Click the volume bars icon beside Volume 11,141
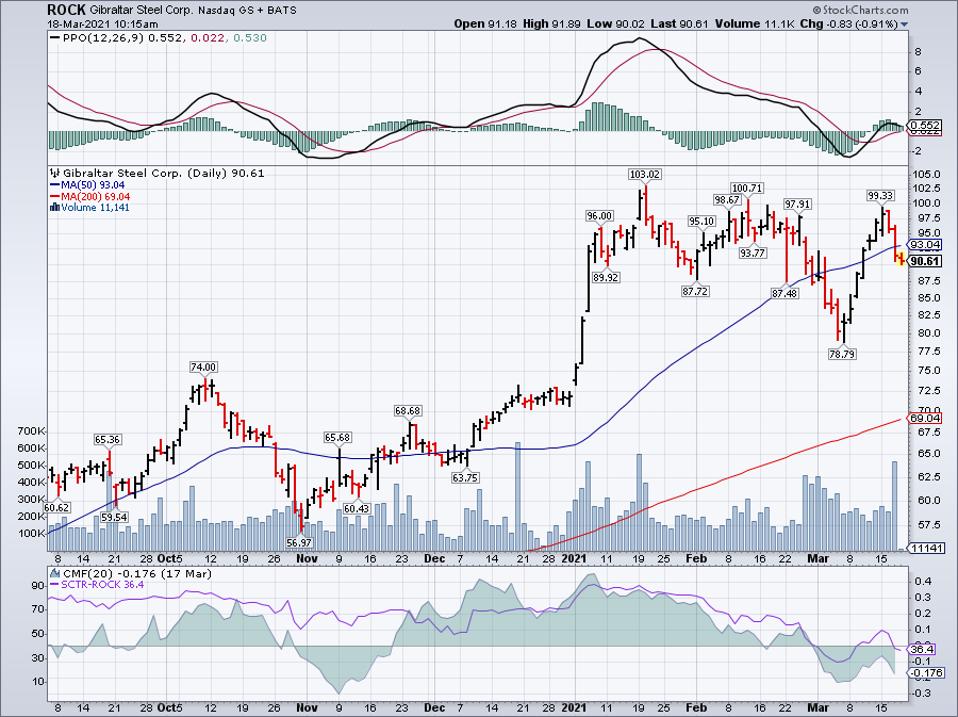The height and width of the screenshot is (717, 958). (x=55, y=208)
